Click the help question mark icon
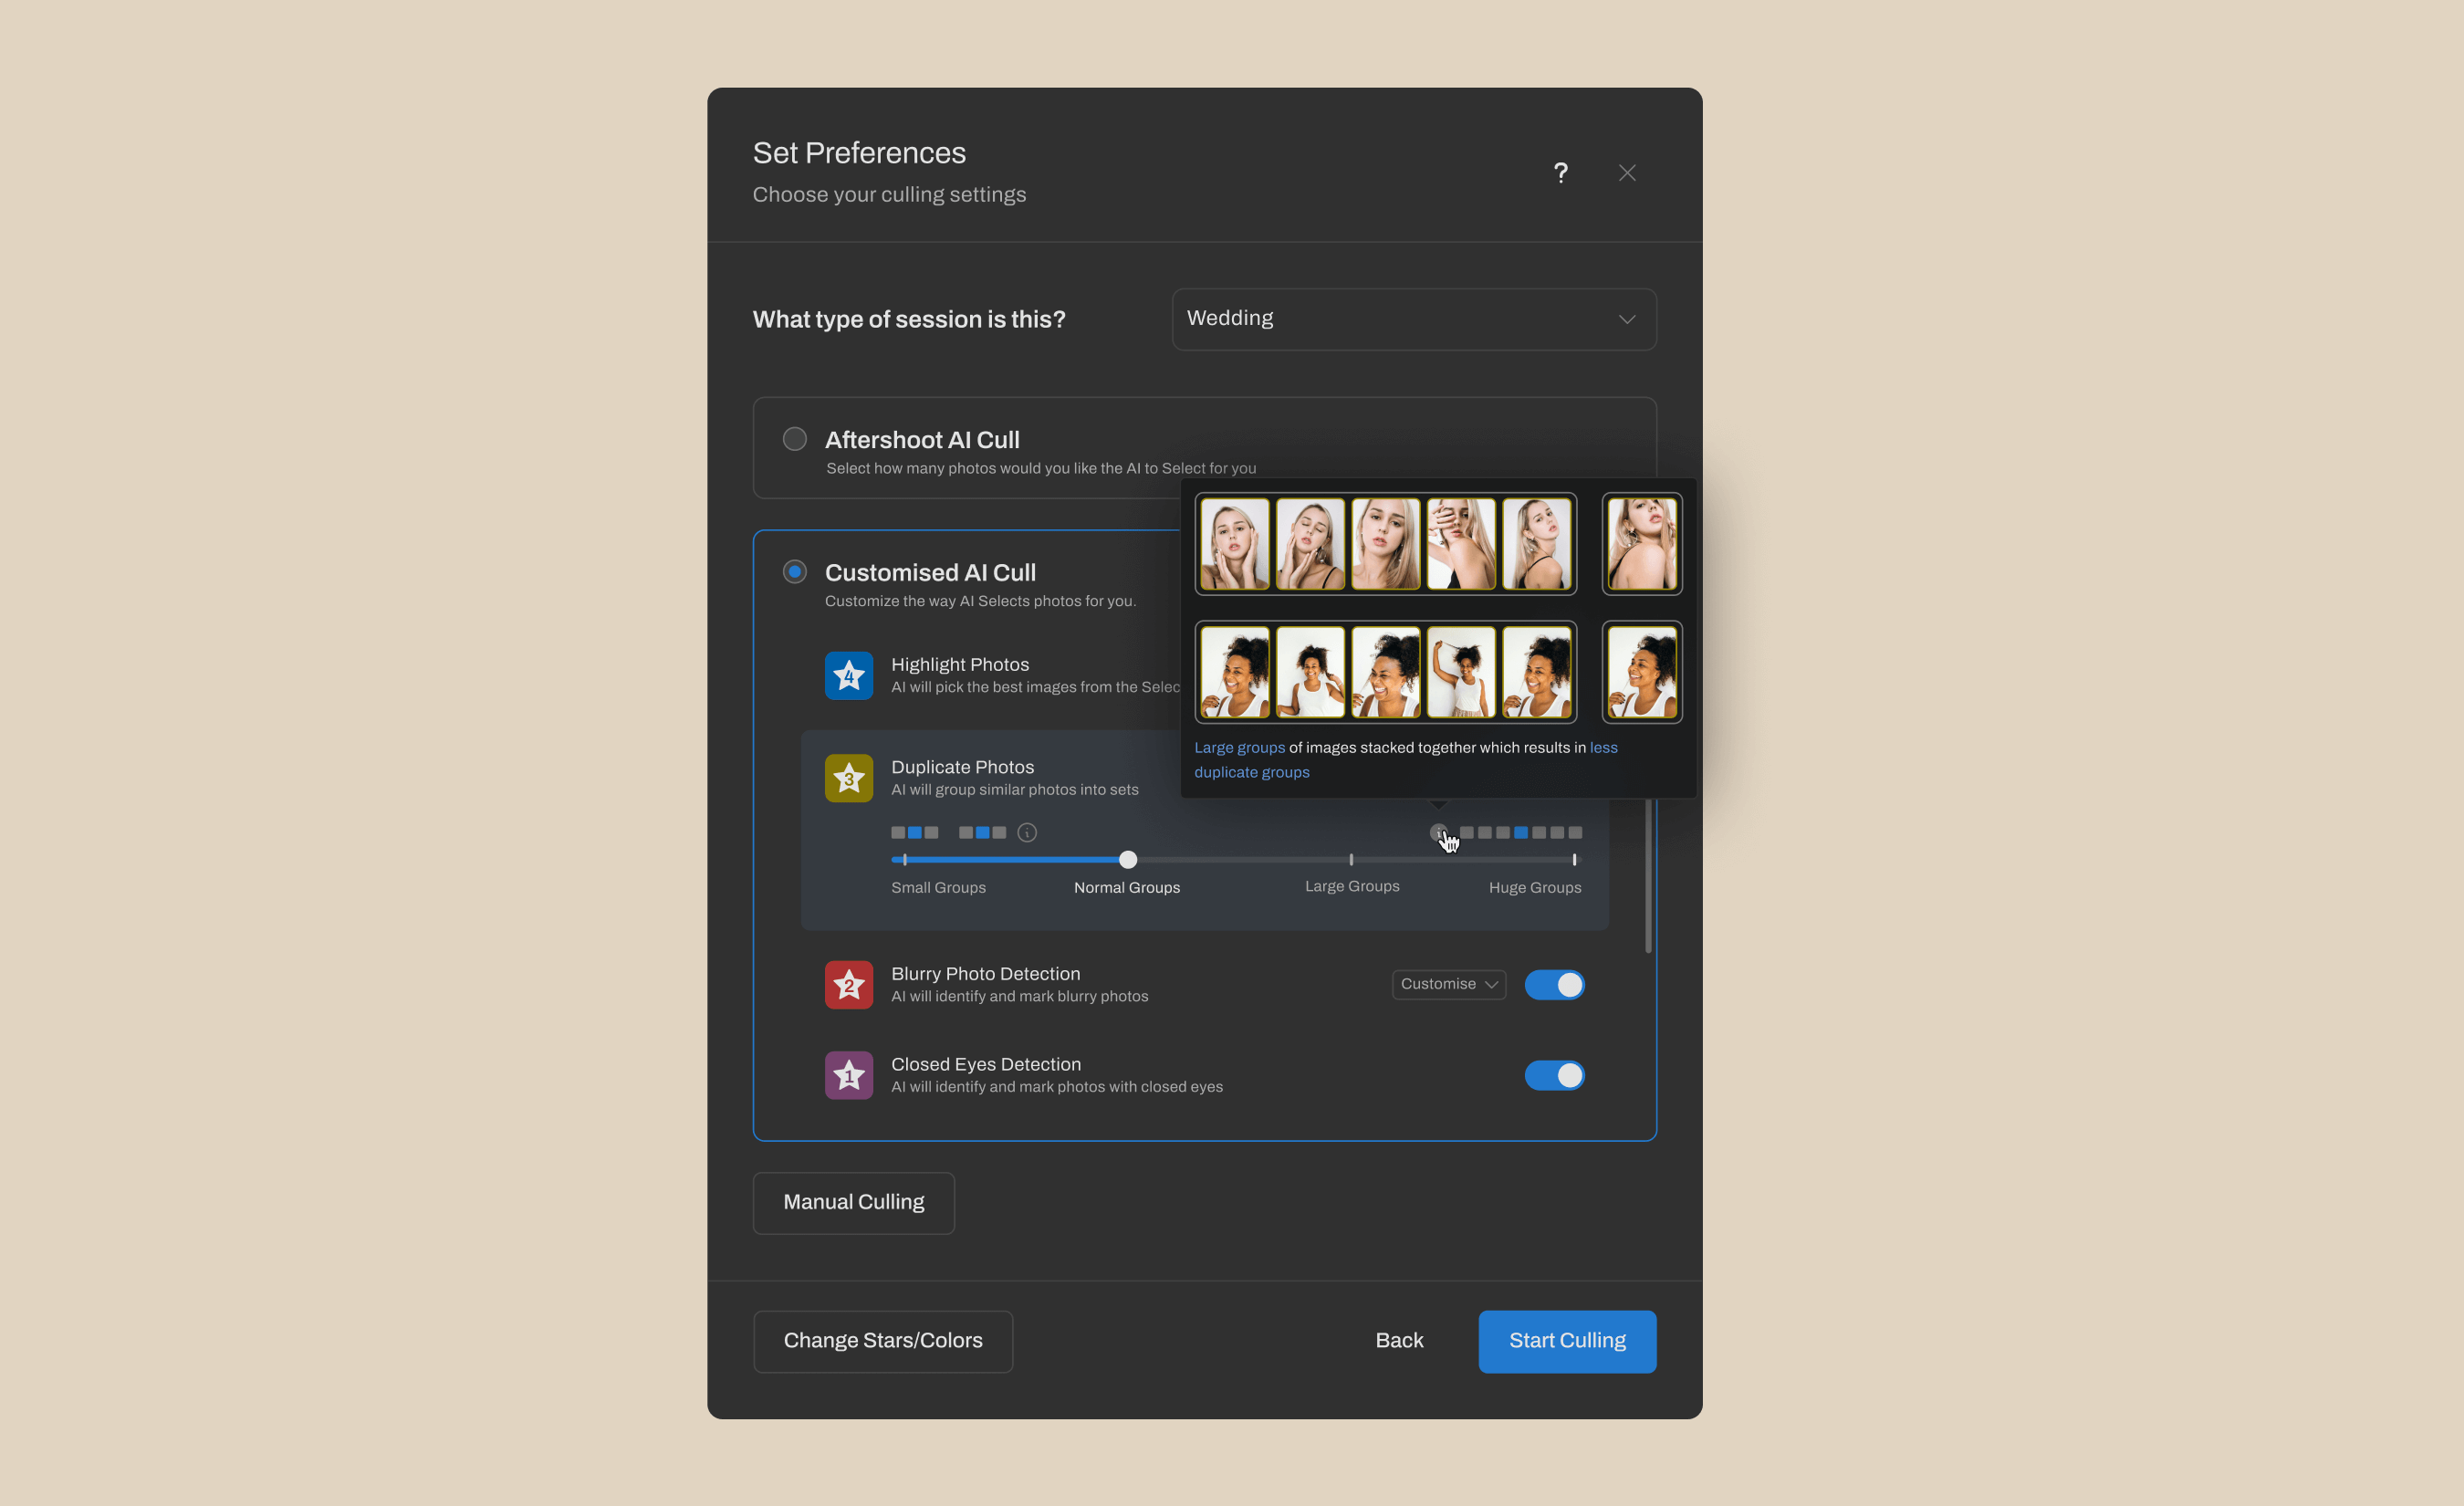This screenshot has height=1506, width=2464. point(1560,171)
